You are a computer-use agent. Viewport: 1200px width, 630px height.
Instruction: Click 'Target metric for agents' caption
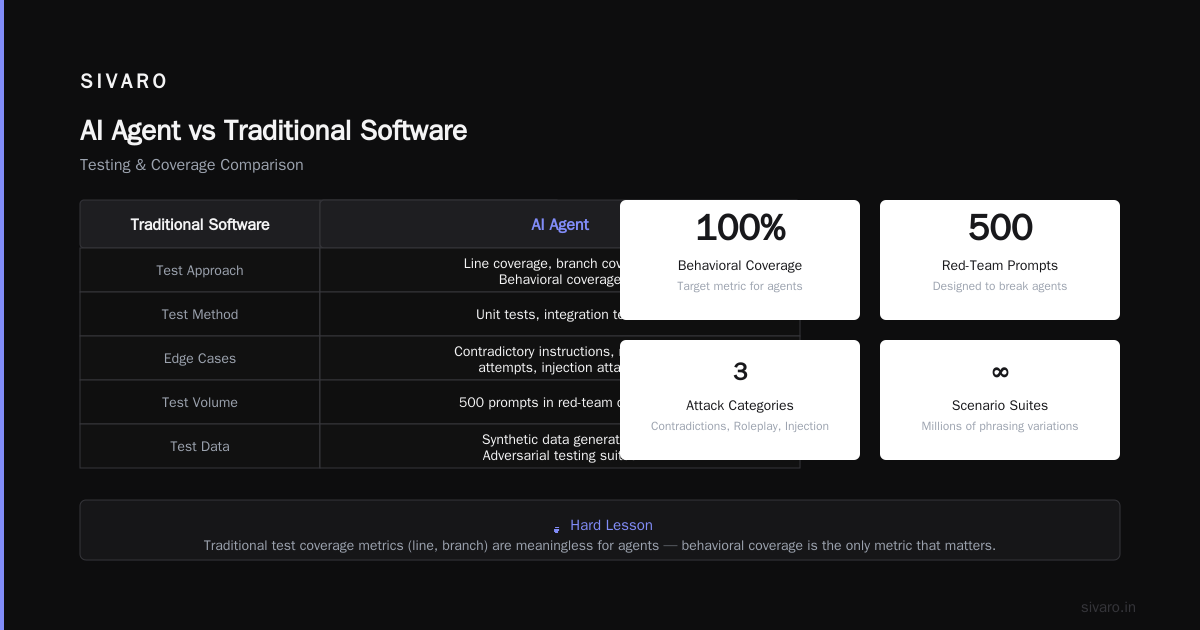coord(740,286)
